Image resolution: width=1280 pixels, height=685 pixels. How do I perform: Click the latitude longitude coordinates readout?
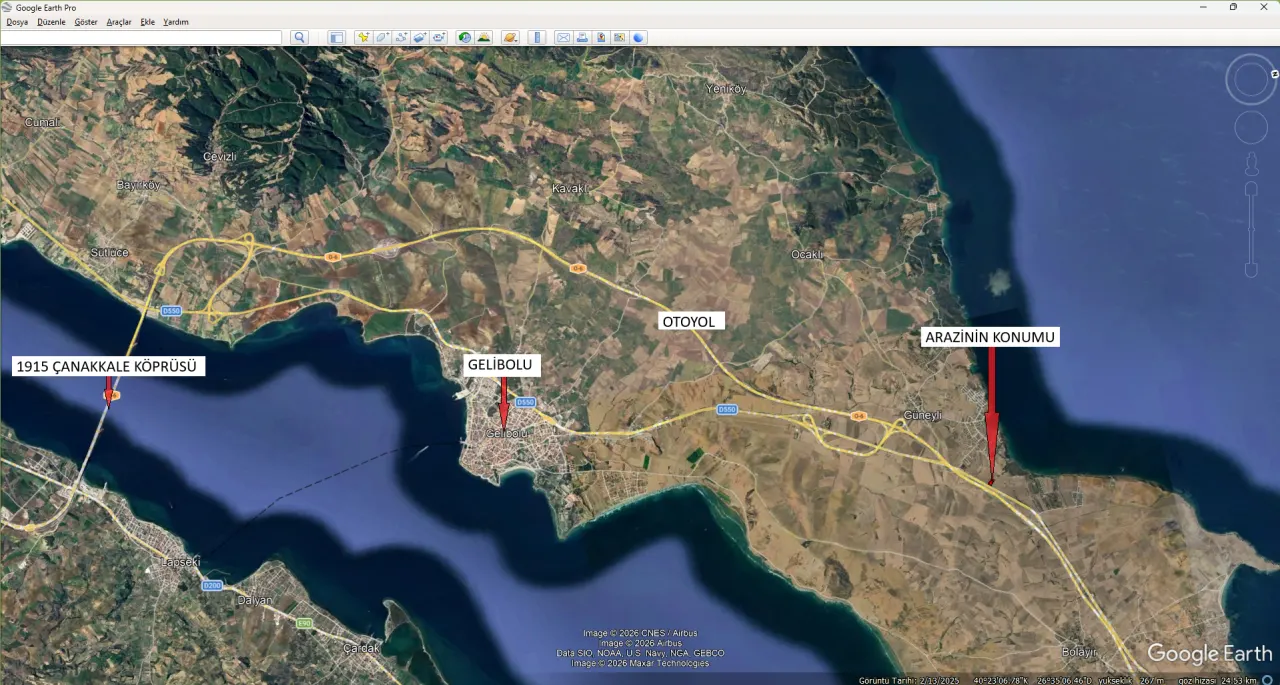click(1032, 680)
